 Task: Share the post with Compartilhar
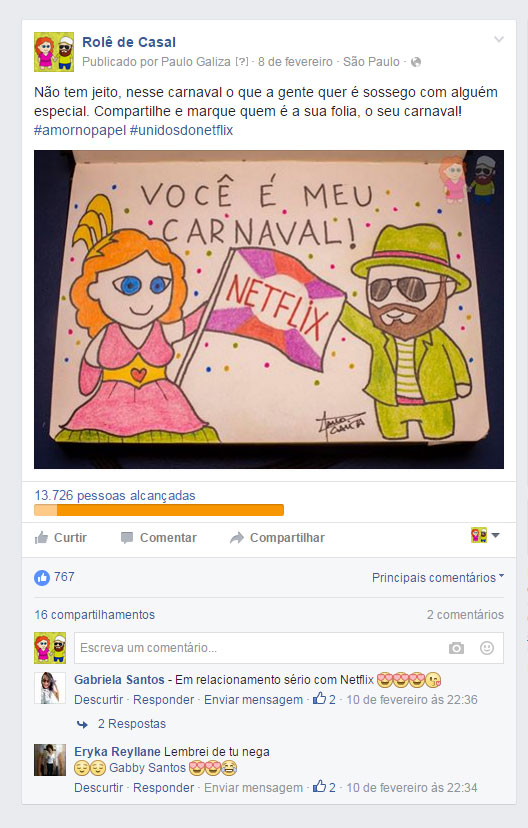pyautogui.click(x=277, y=538)
